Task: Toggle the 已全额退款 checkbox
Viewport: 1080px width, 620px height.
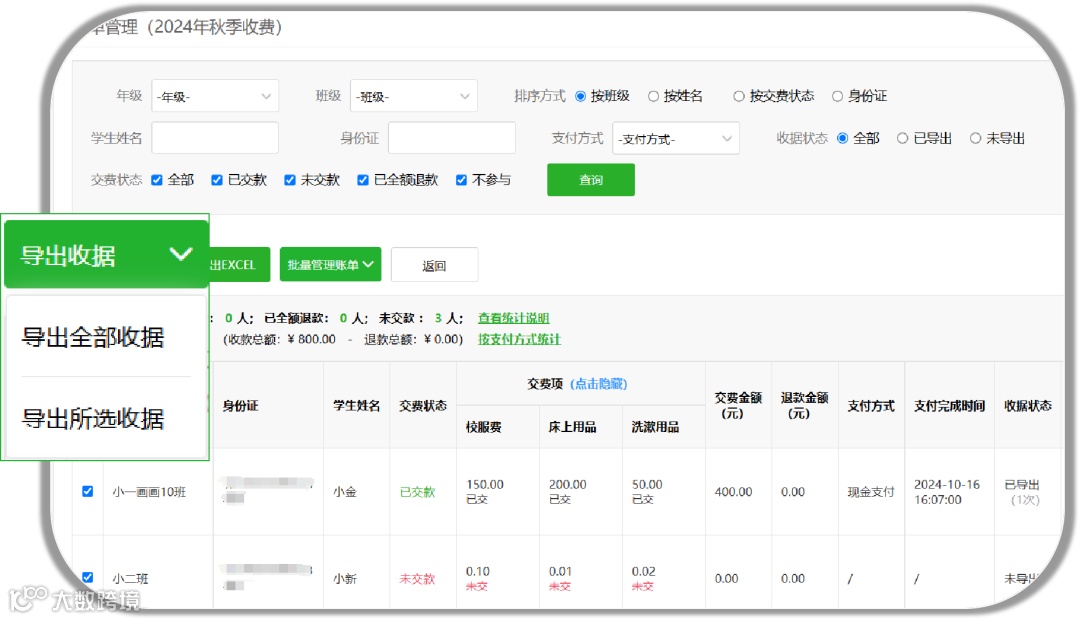Action: pyautogui.click(x=363, y=180)
